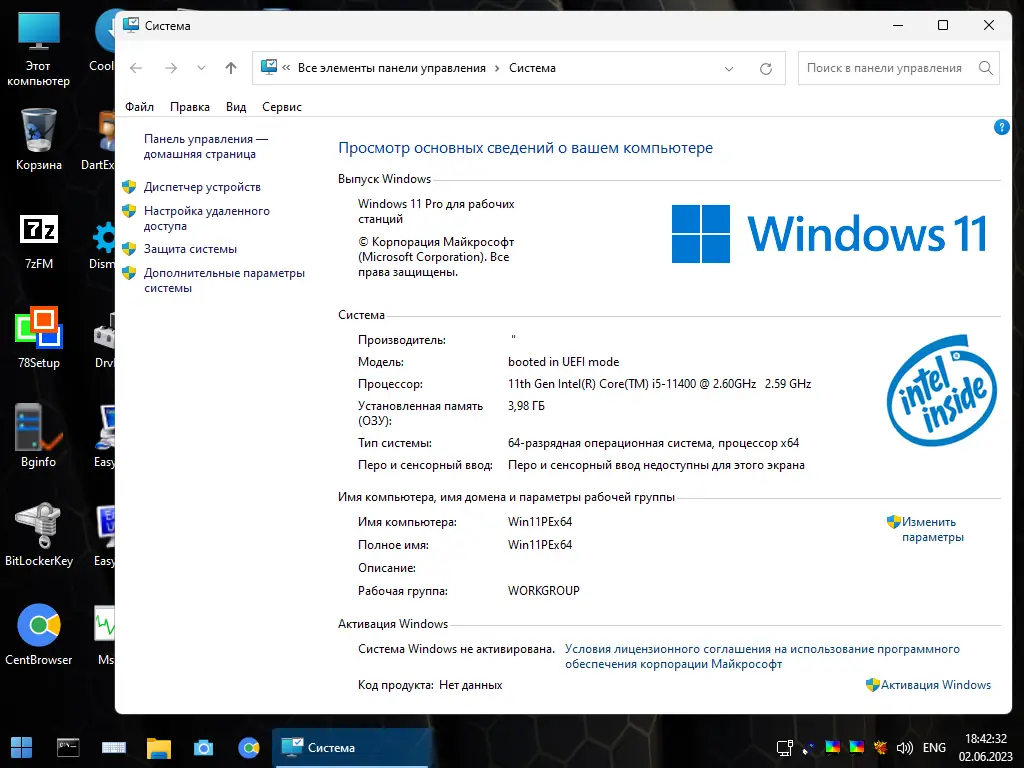
Task: Click the Windows Start button on taskbar
Action: point(22,748)
